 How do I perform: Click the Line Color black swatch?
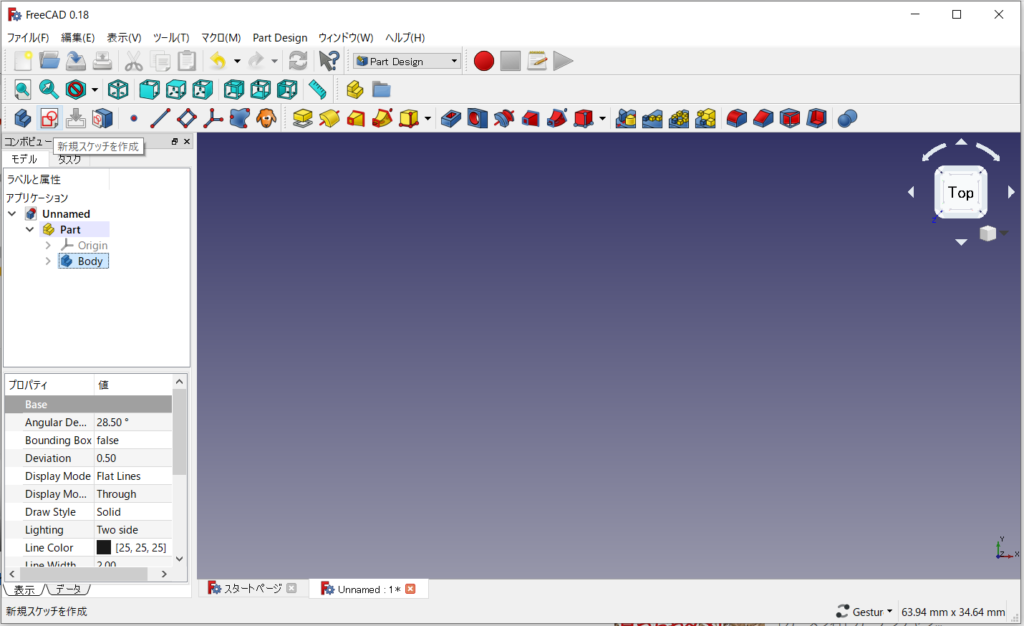pos(104,548)
